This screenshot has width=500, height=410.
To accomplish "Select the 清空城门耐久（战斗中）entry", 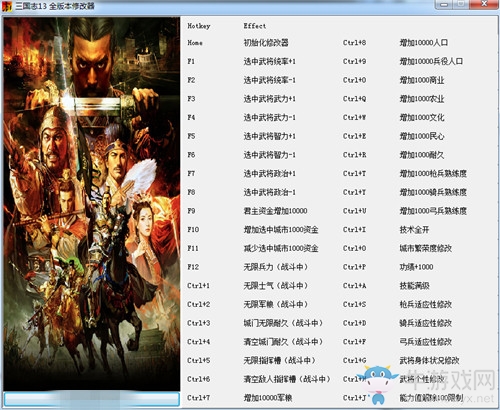I will (x=283, y=341).
